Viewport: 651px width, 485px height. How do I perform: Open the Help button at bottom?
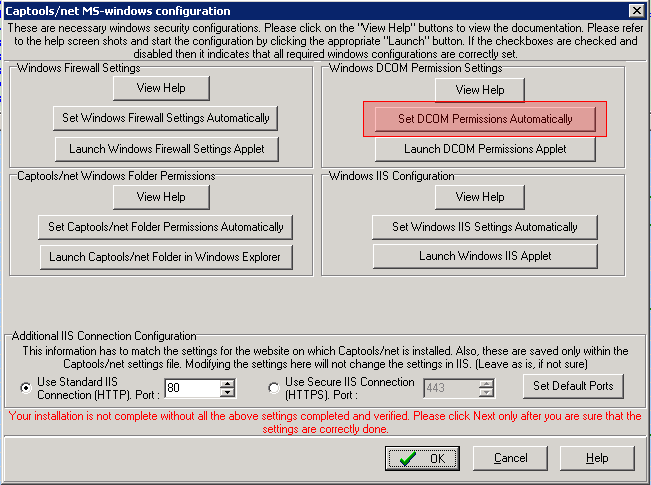(597, 458)
